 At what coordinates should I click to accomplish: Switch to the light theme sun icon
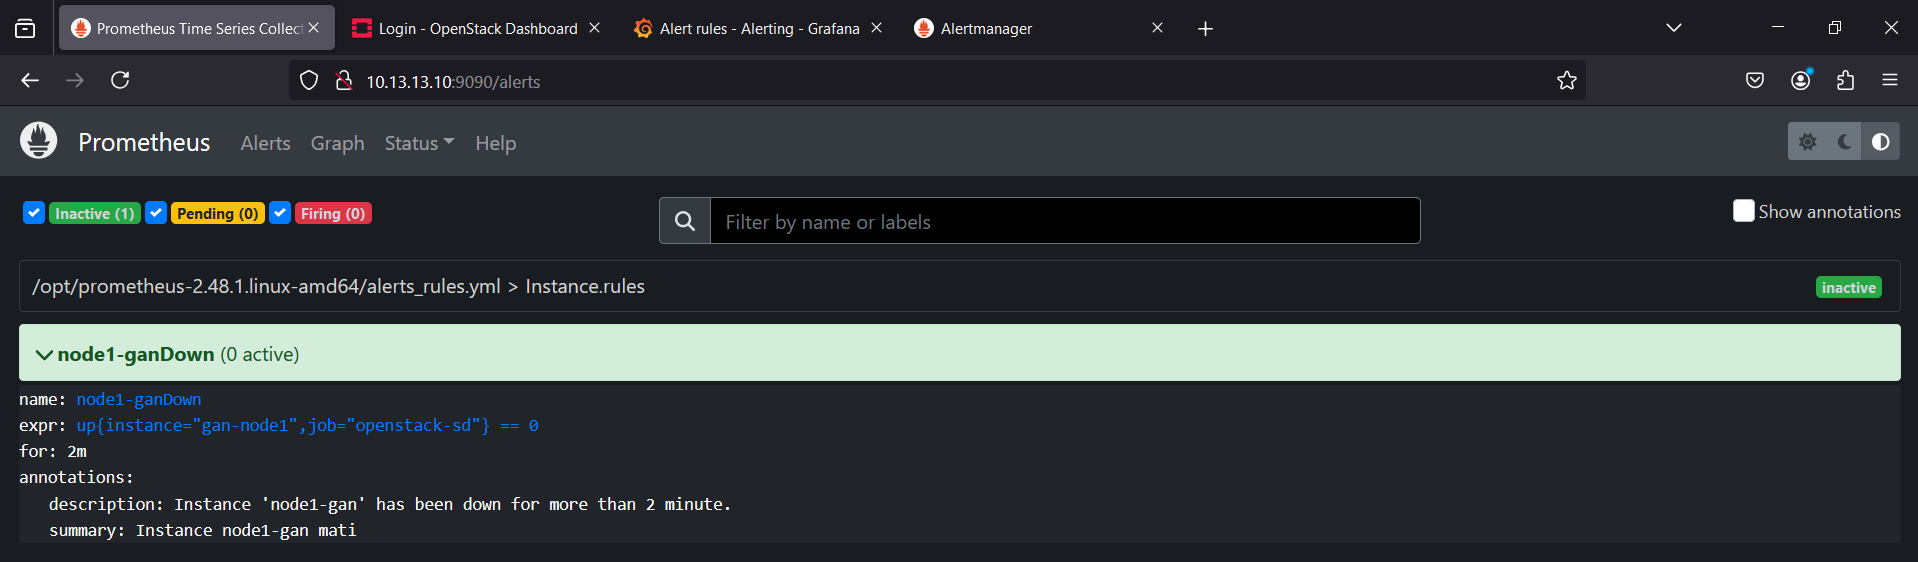click(x=1807, y=142)
